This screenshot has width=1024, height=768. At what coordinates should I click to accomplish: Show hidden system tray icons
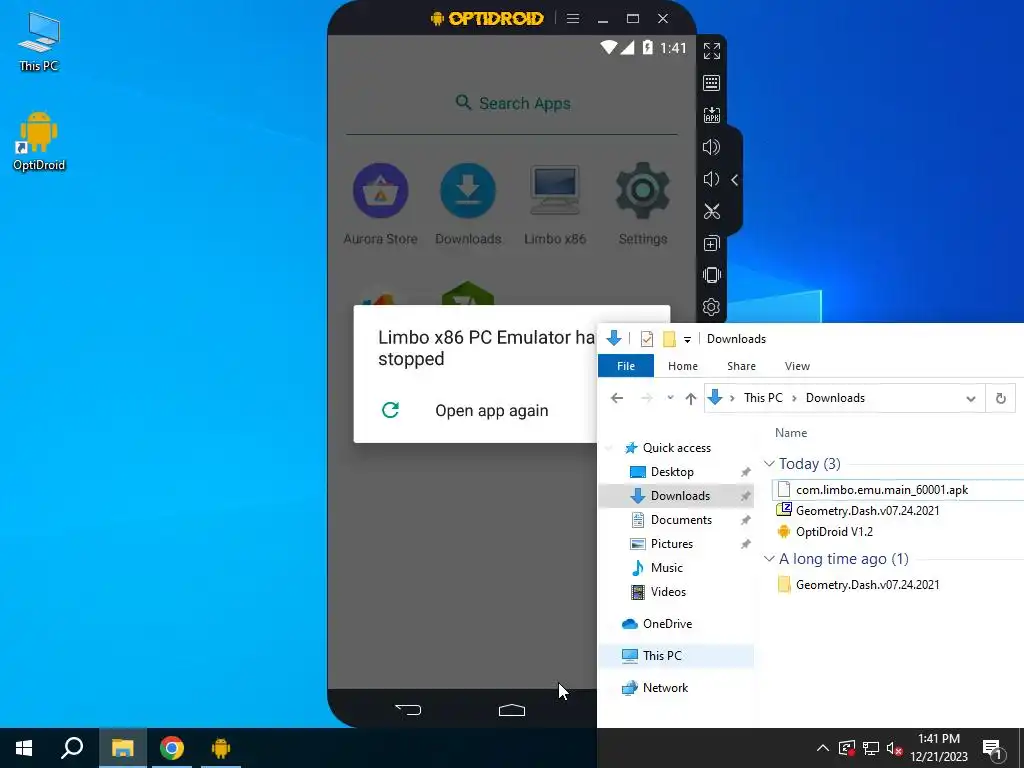(823, 748)
